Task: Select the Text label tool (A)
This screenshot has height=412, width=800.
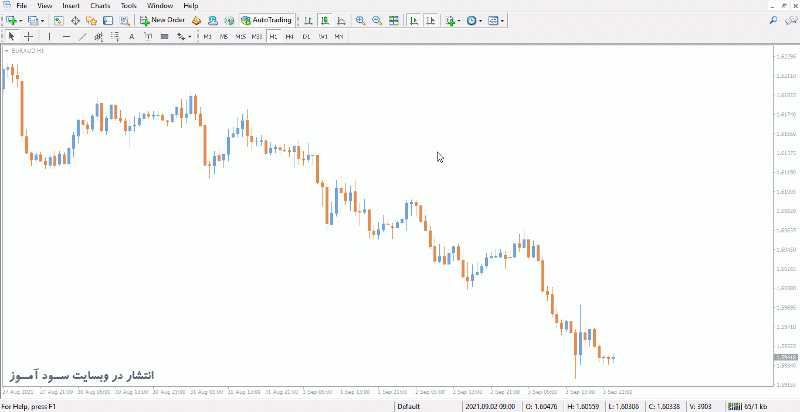Action: tap(131, 36)
